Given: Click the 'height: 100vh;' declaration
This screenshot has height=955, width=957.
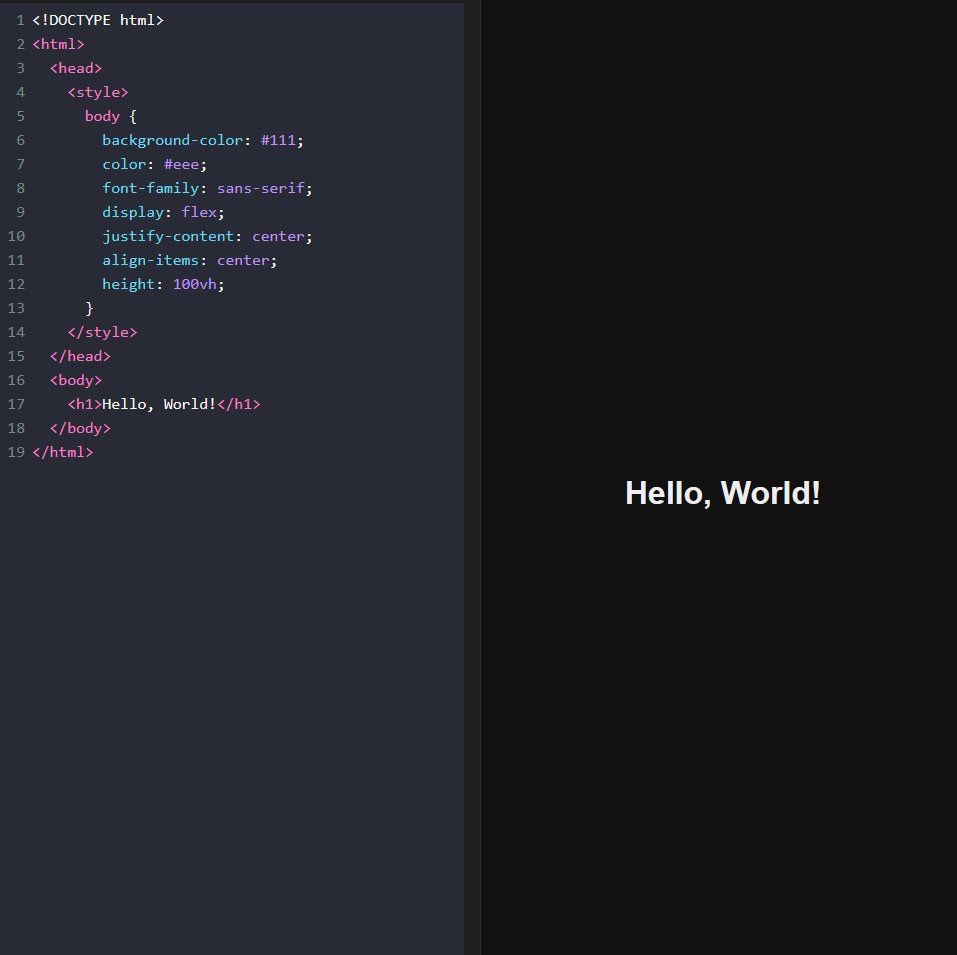Looking at the screenshot, I should 163,284.
